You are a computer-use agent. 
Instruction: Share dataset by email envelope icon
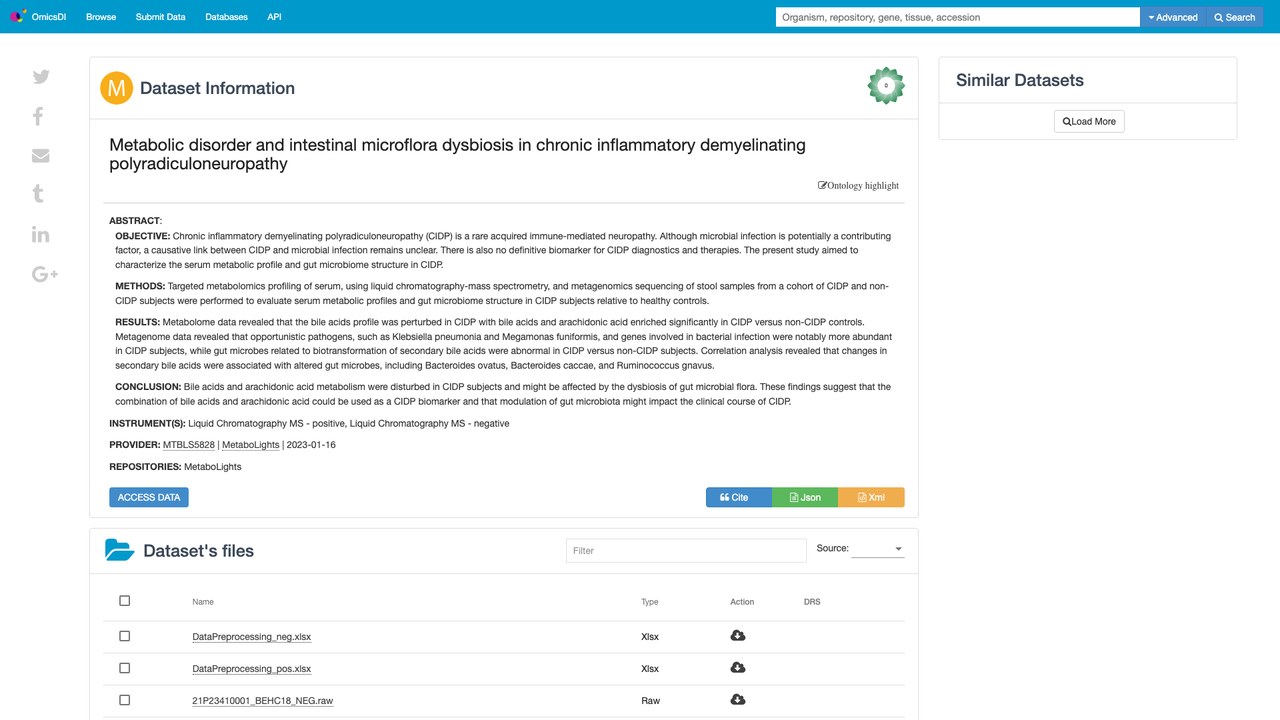(41, 155)
